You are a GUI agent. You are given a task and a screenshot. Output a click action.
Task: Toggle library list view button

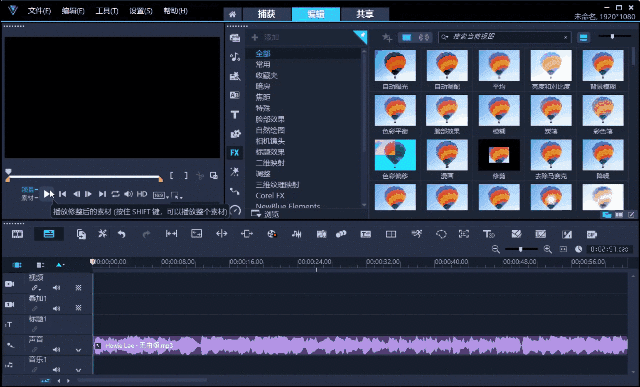pos(584,38)
